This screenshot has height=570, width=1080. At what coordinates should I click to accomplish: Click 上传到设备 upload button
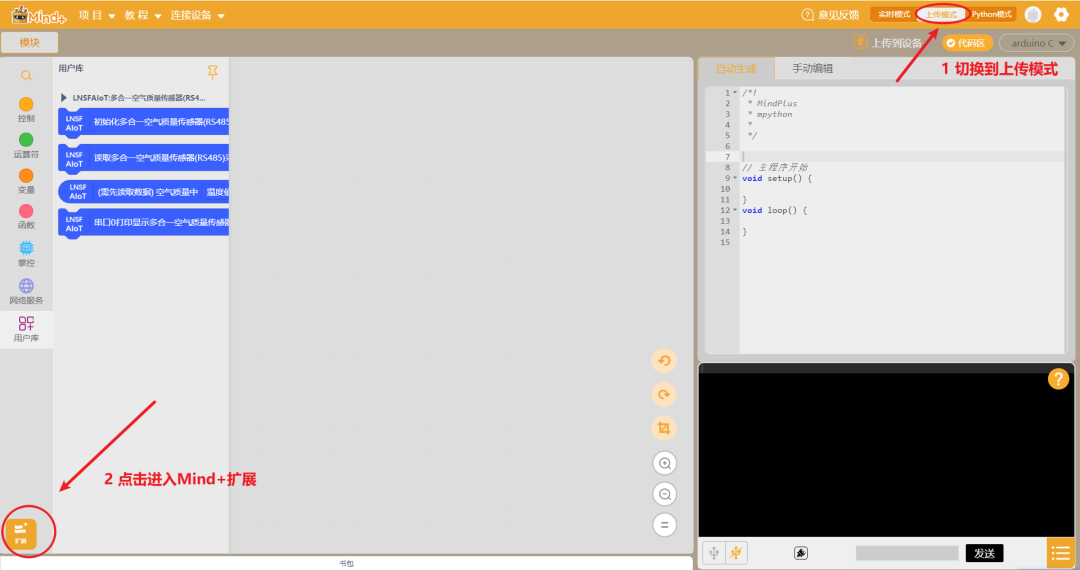(887, 43)
